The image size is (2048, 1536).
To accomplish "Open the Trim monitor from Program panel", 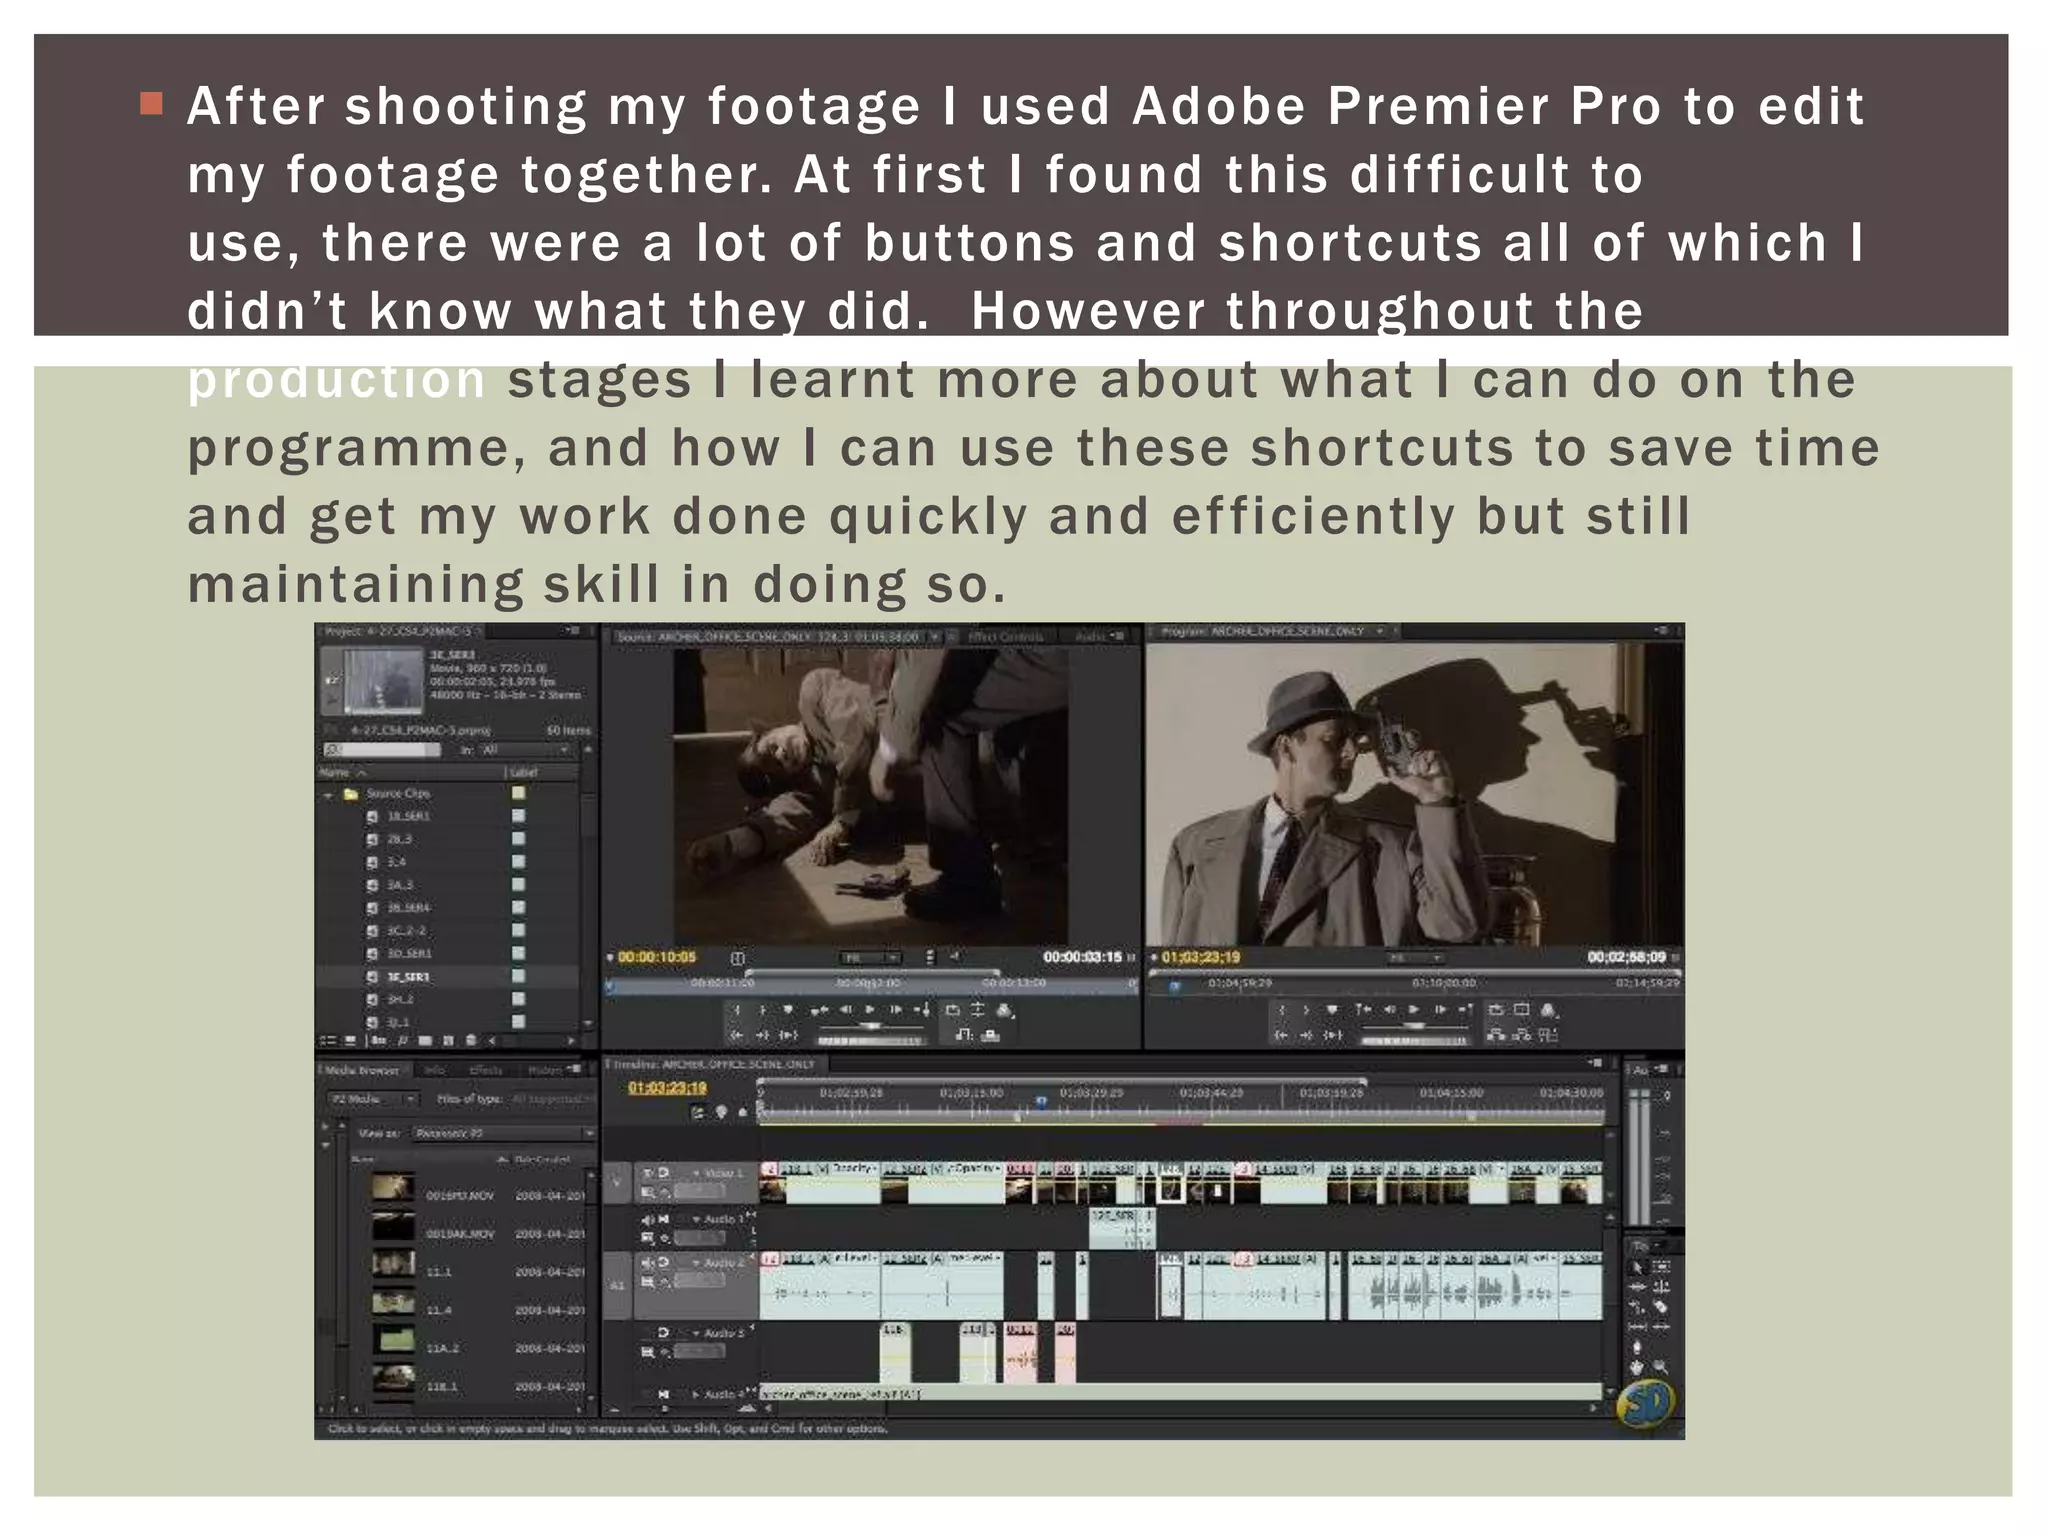I will pyautogui.click(x=1549, y=1035).
